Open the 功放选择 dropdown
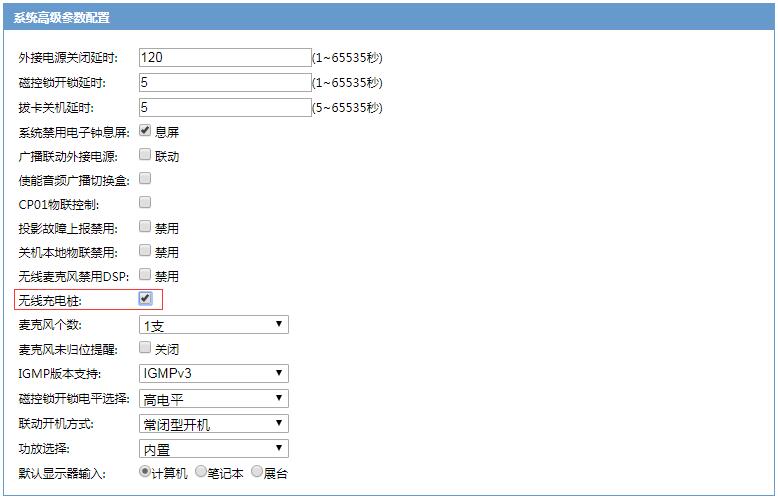The height and width of the screenshot is (499, 778). (x=213, y=449)
